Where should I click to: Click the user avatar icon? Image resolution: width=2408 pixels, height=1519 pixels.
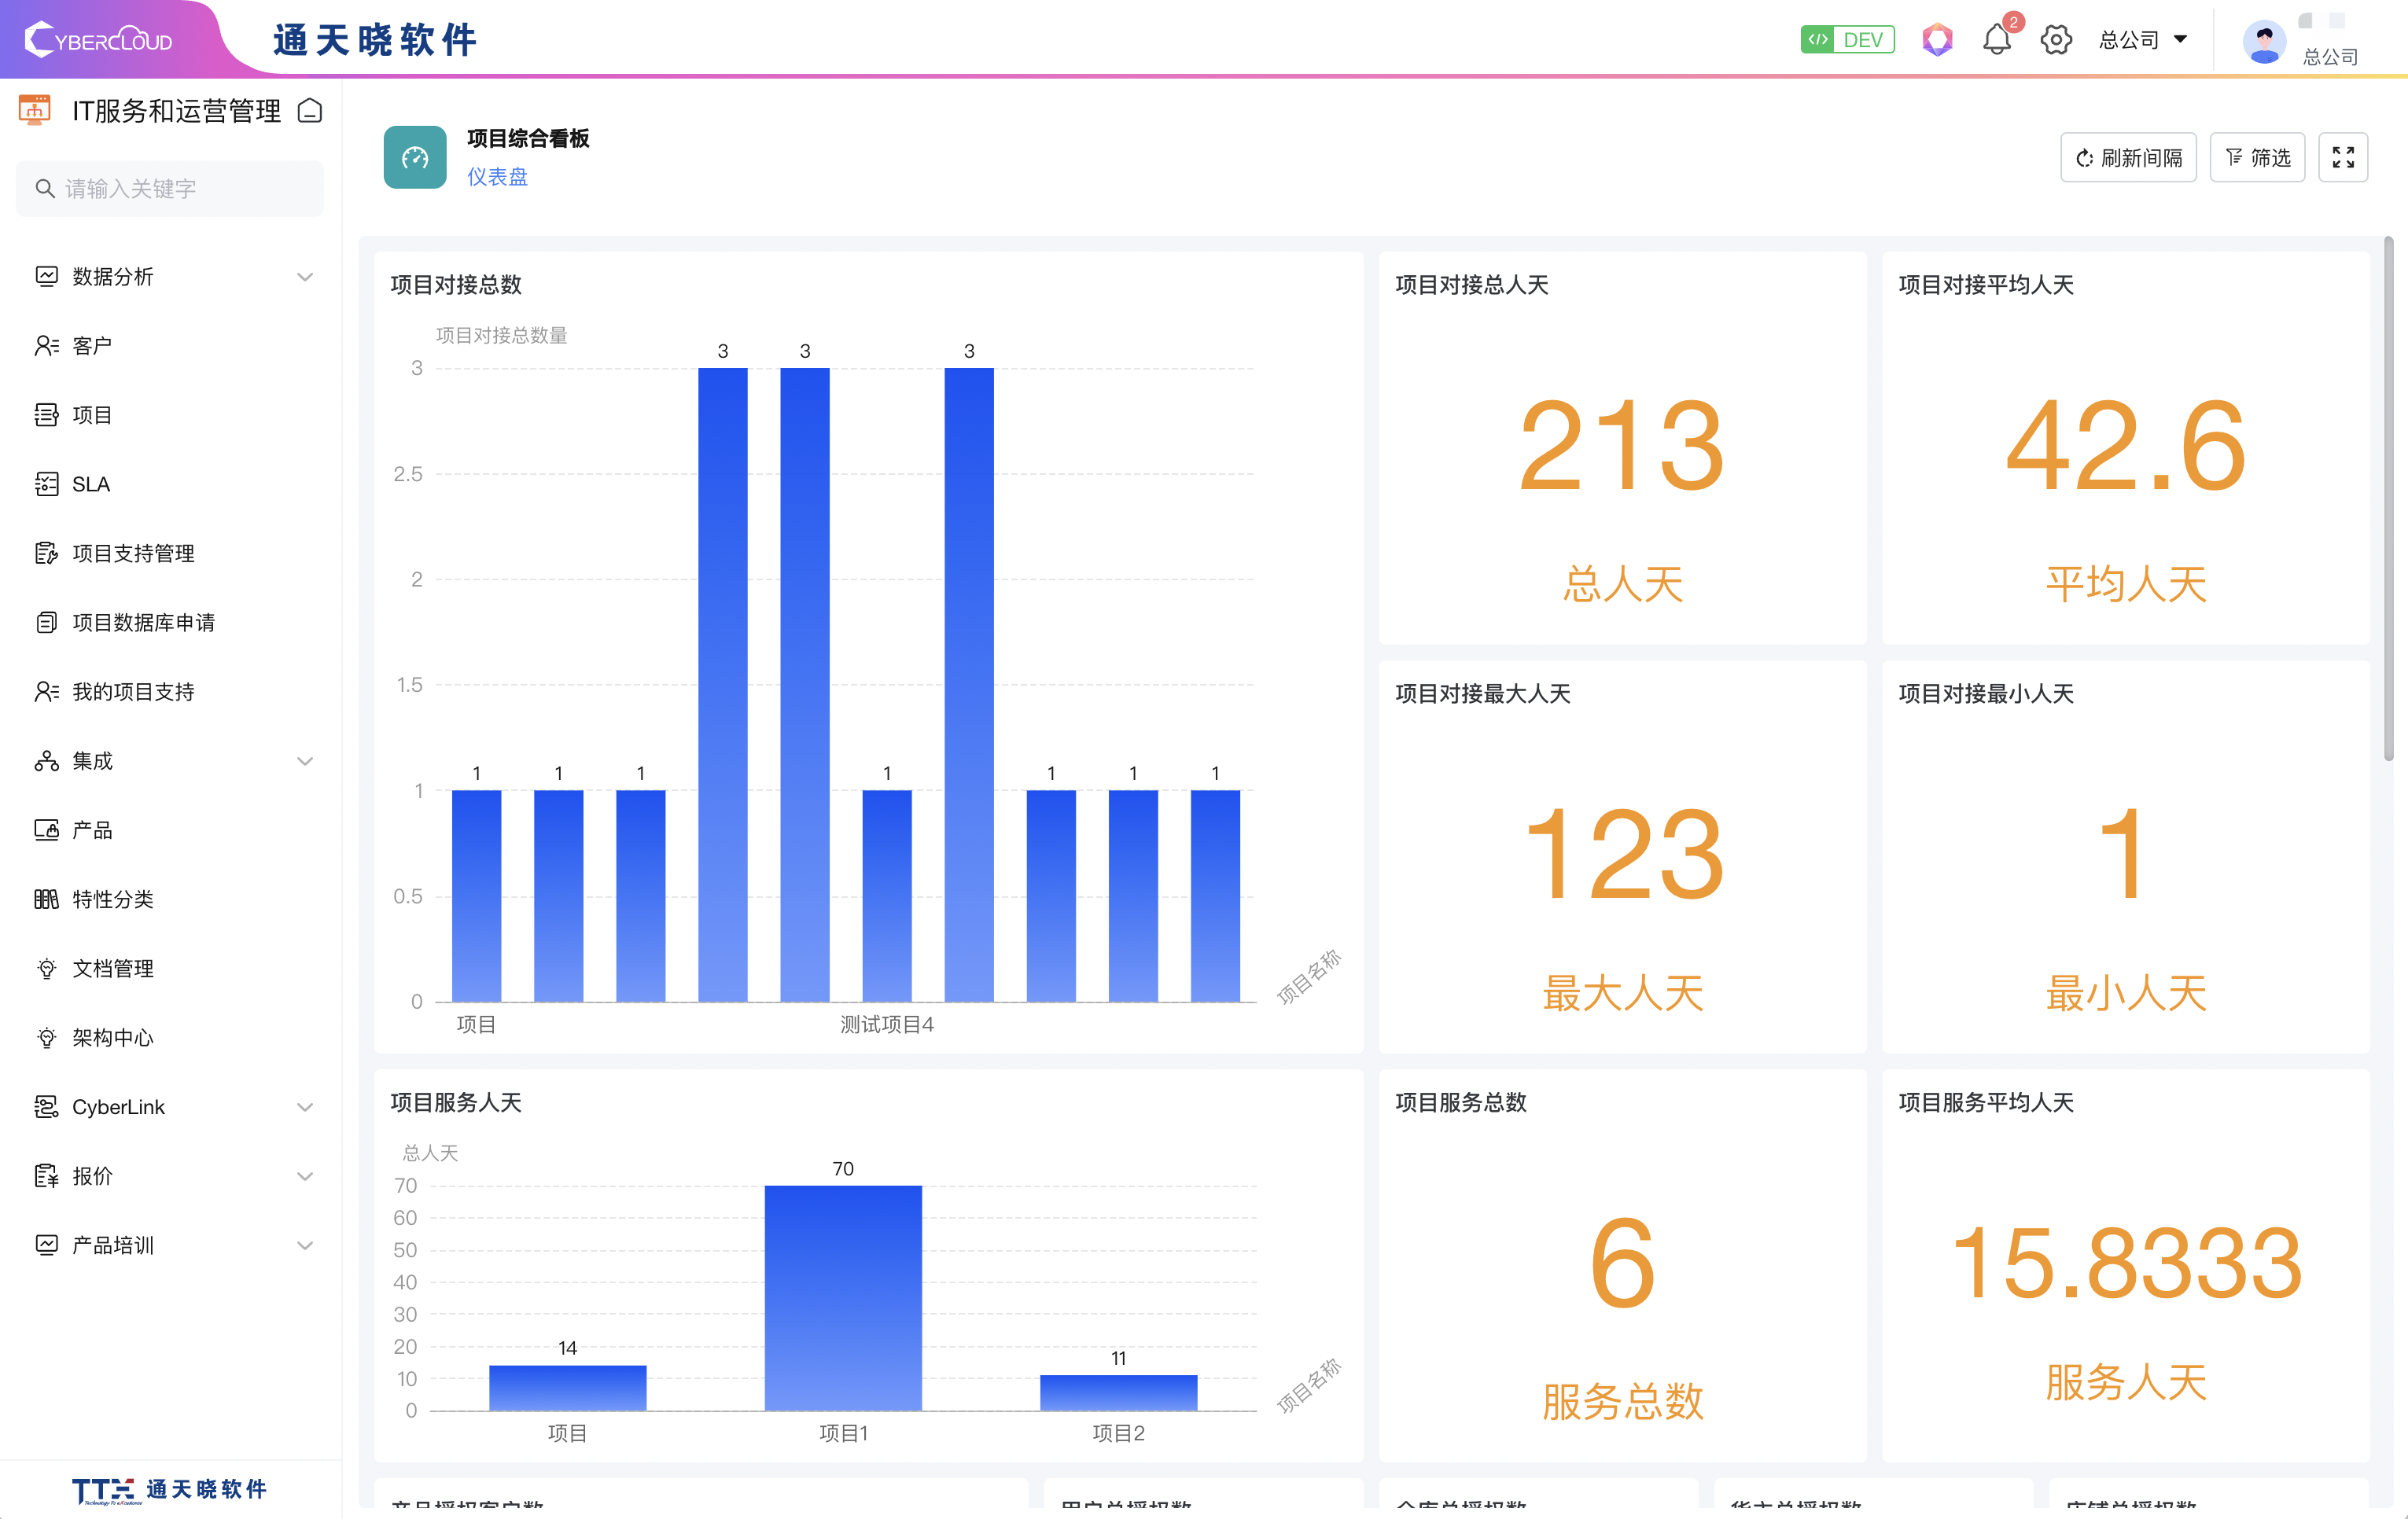tap(2263, 42)
